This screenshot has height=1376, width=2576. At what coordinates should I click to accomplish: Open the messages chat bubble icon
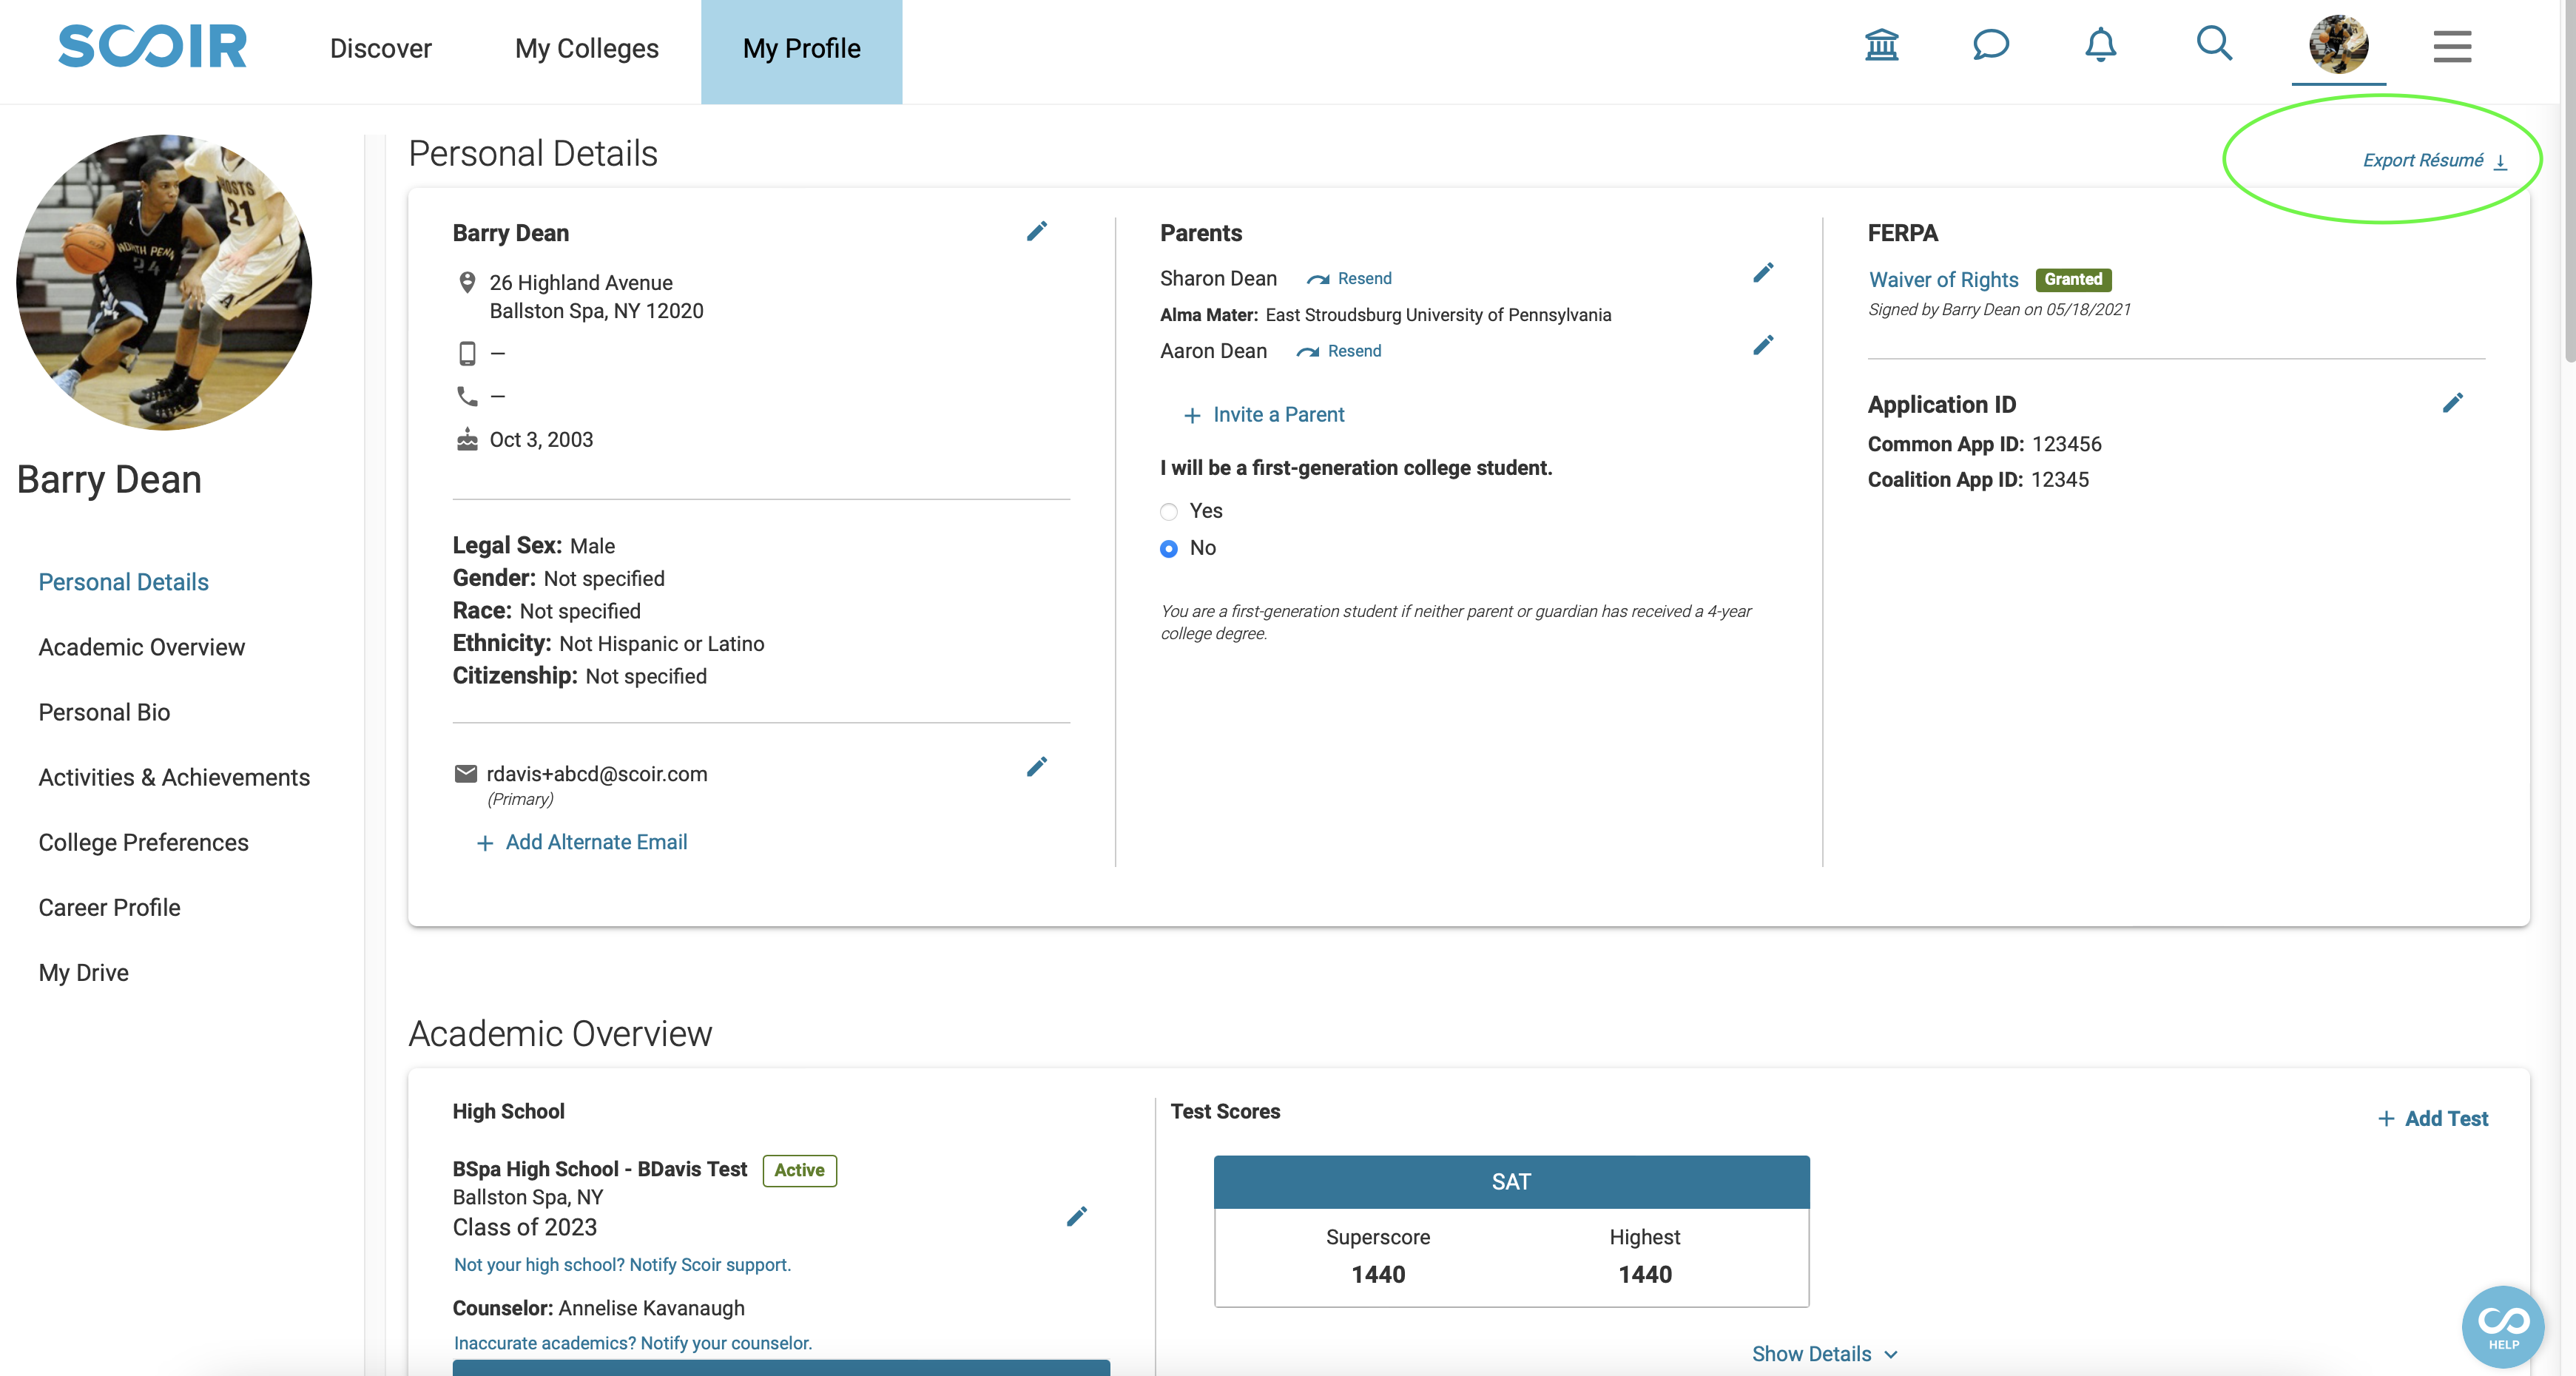tap(1990, 45)
